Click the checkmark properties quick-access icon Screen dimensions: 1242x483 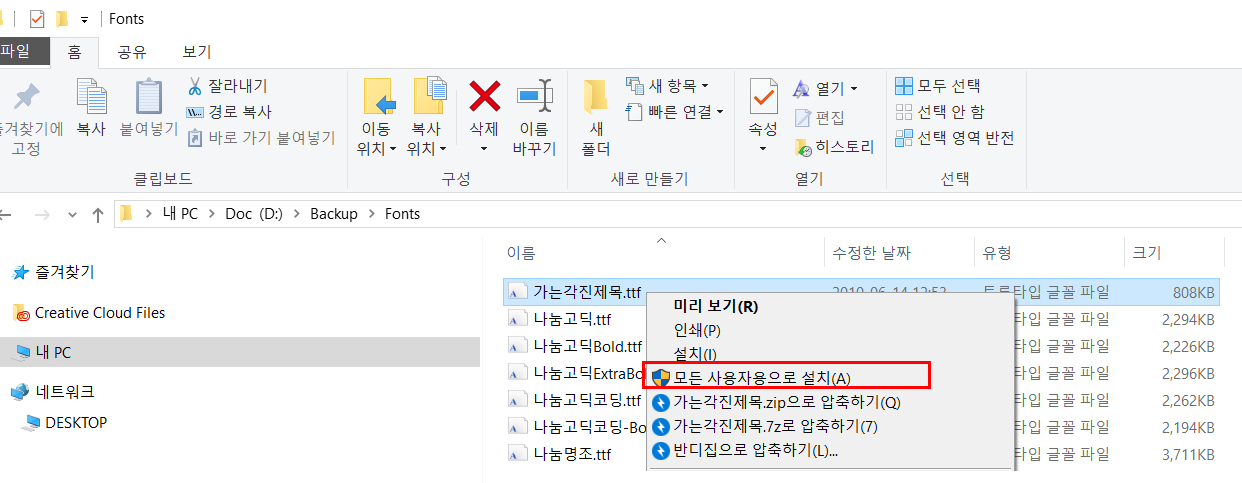[37, 18]
